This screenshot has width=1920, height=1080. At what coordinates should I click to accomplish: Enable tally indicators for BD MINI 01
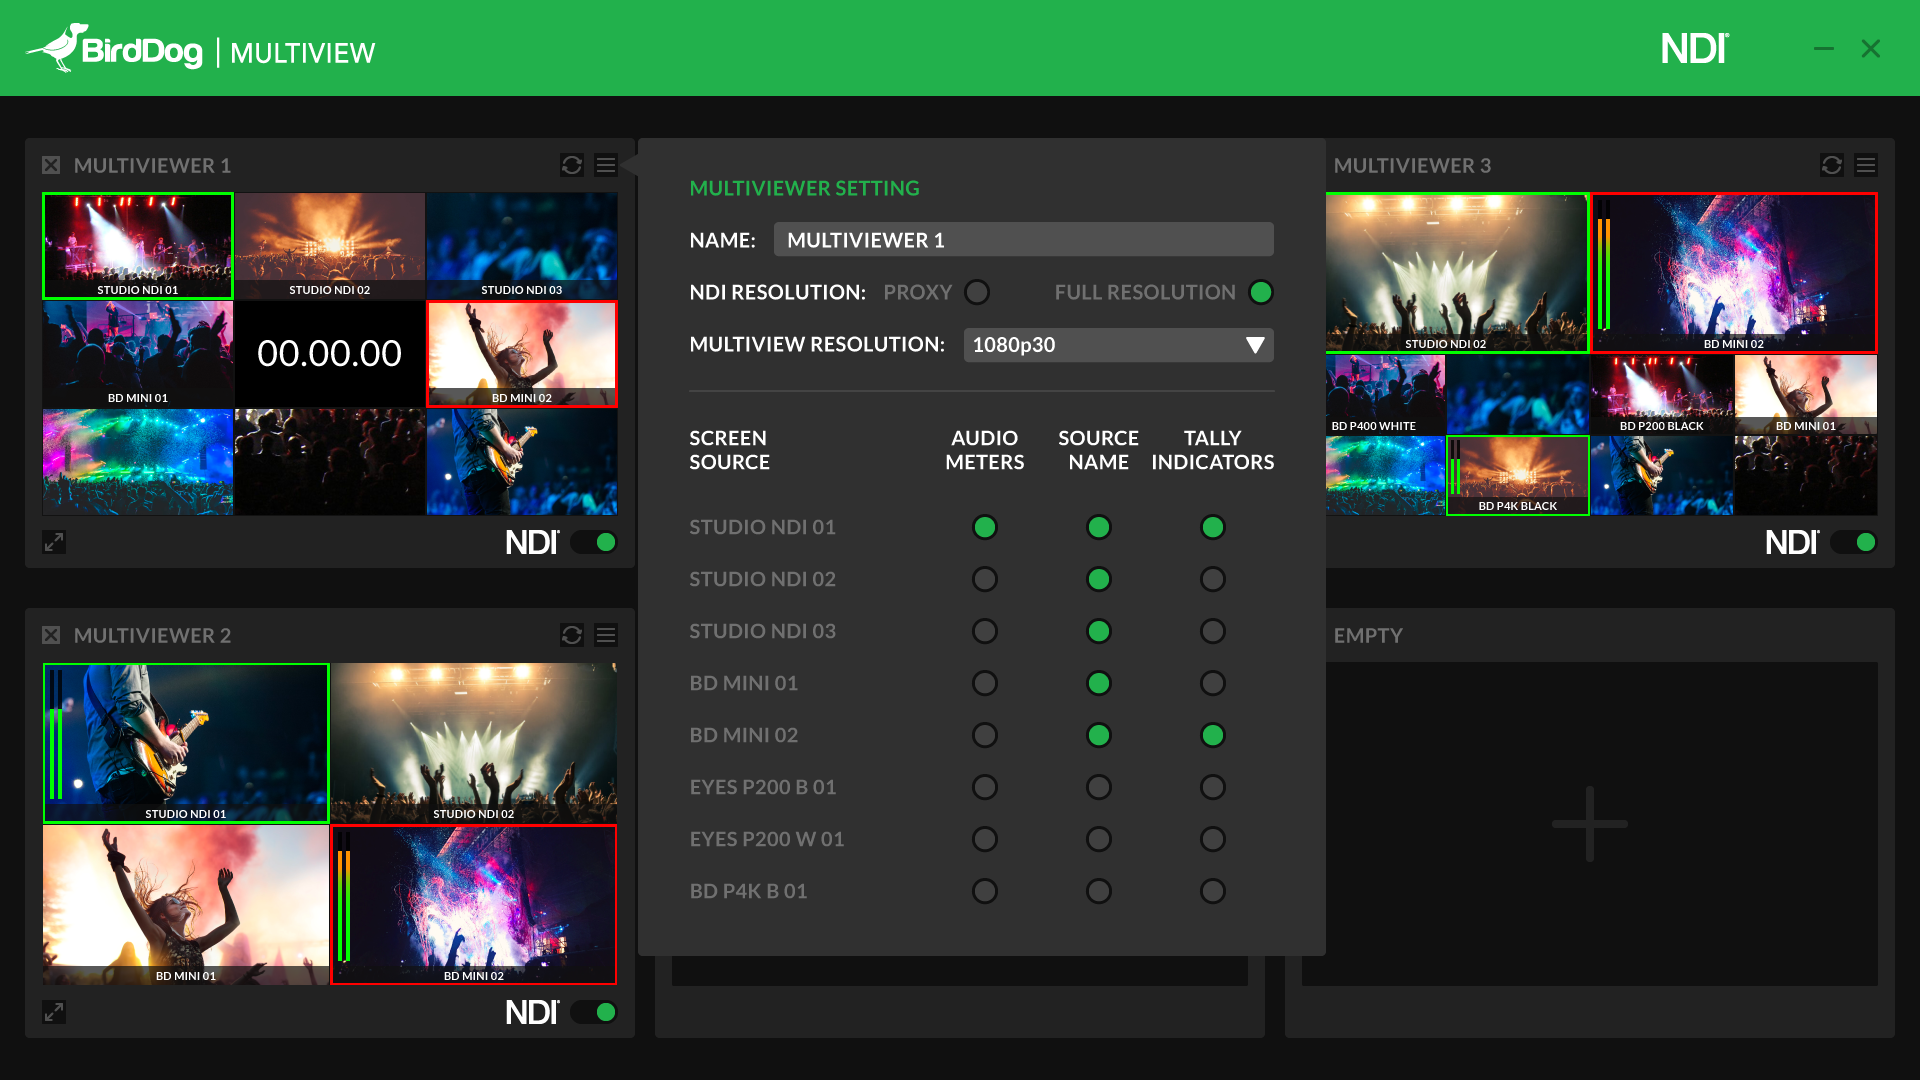click(x=1213, y=683)
